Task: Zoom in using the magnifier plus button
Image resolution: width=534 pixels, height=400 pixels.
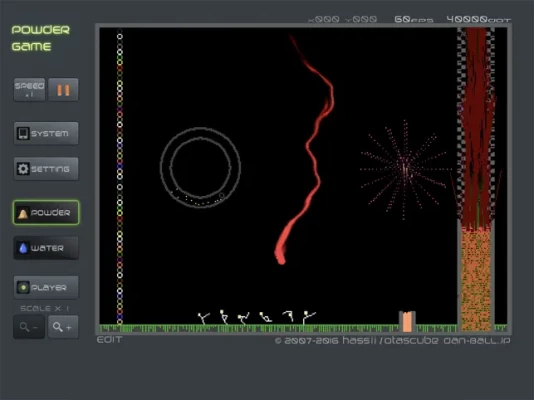Action: pyautogui.click(x=63, y=327)
